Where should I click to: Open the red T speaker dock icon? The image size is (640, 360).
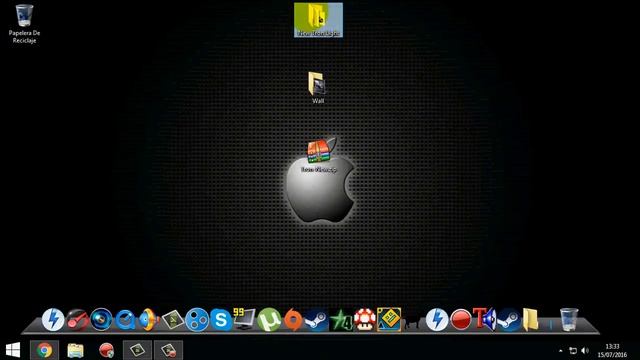click(x=484, y=319)
